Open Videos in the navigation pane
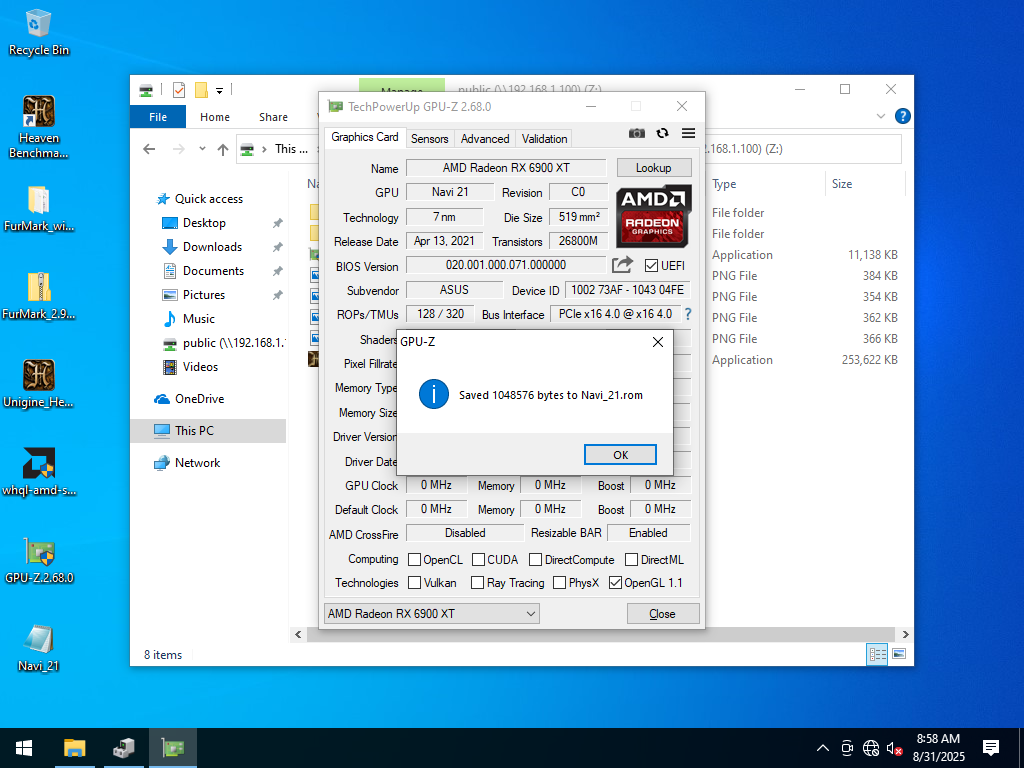The image size is (1024, 768). coord(200,366)
